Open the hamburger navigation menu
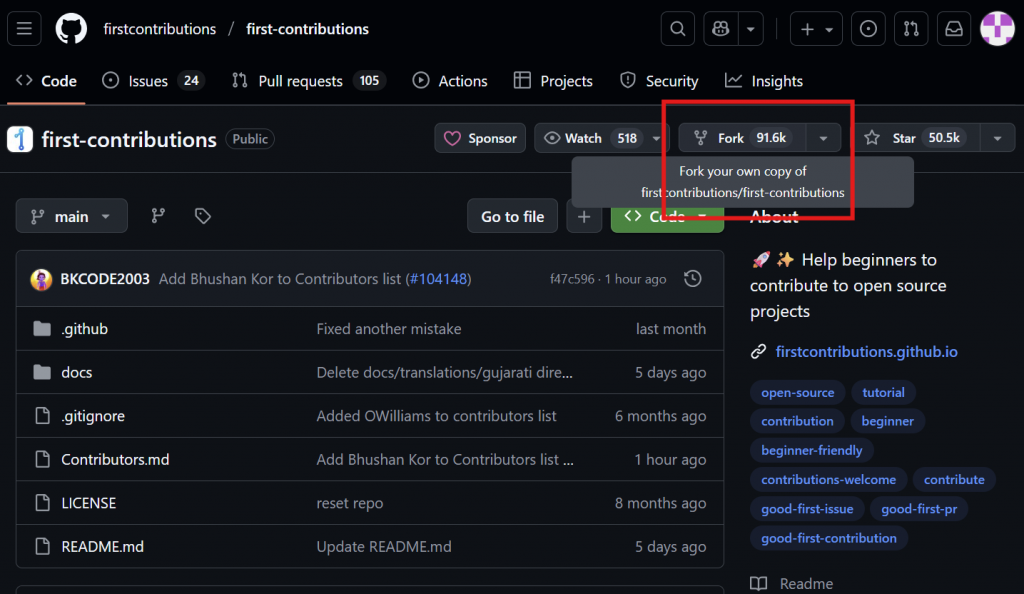This screenshot has height=594, width=1024. pyautogui.click(x=24, y=29)
